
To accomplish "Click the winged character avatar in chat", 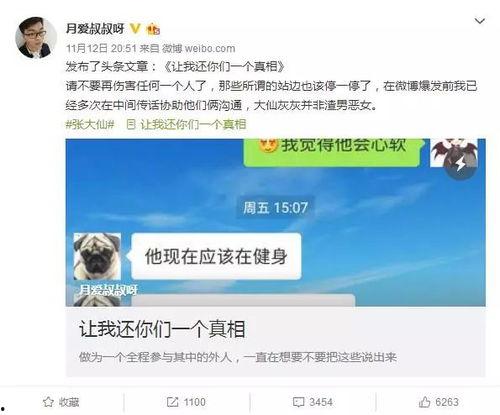I will point(454,153).
